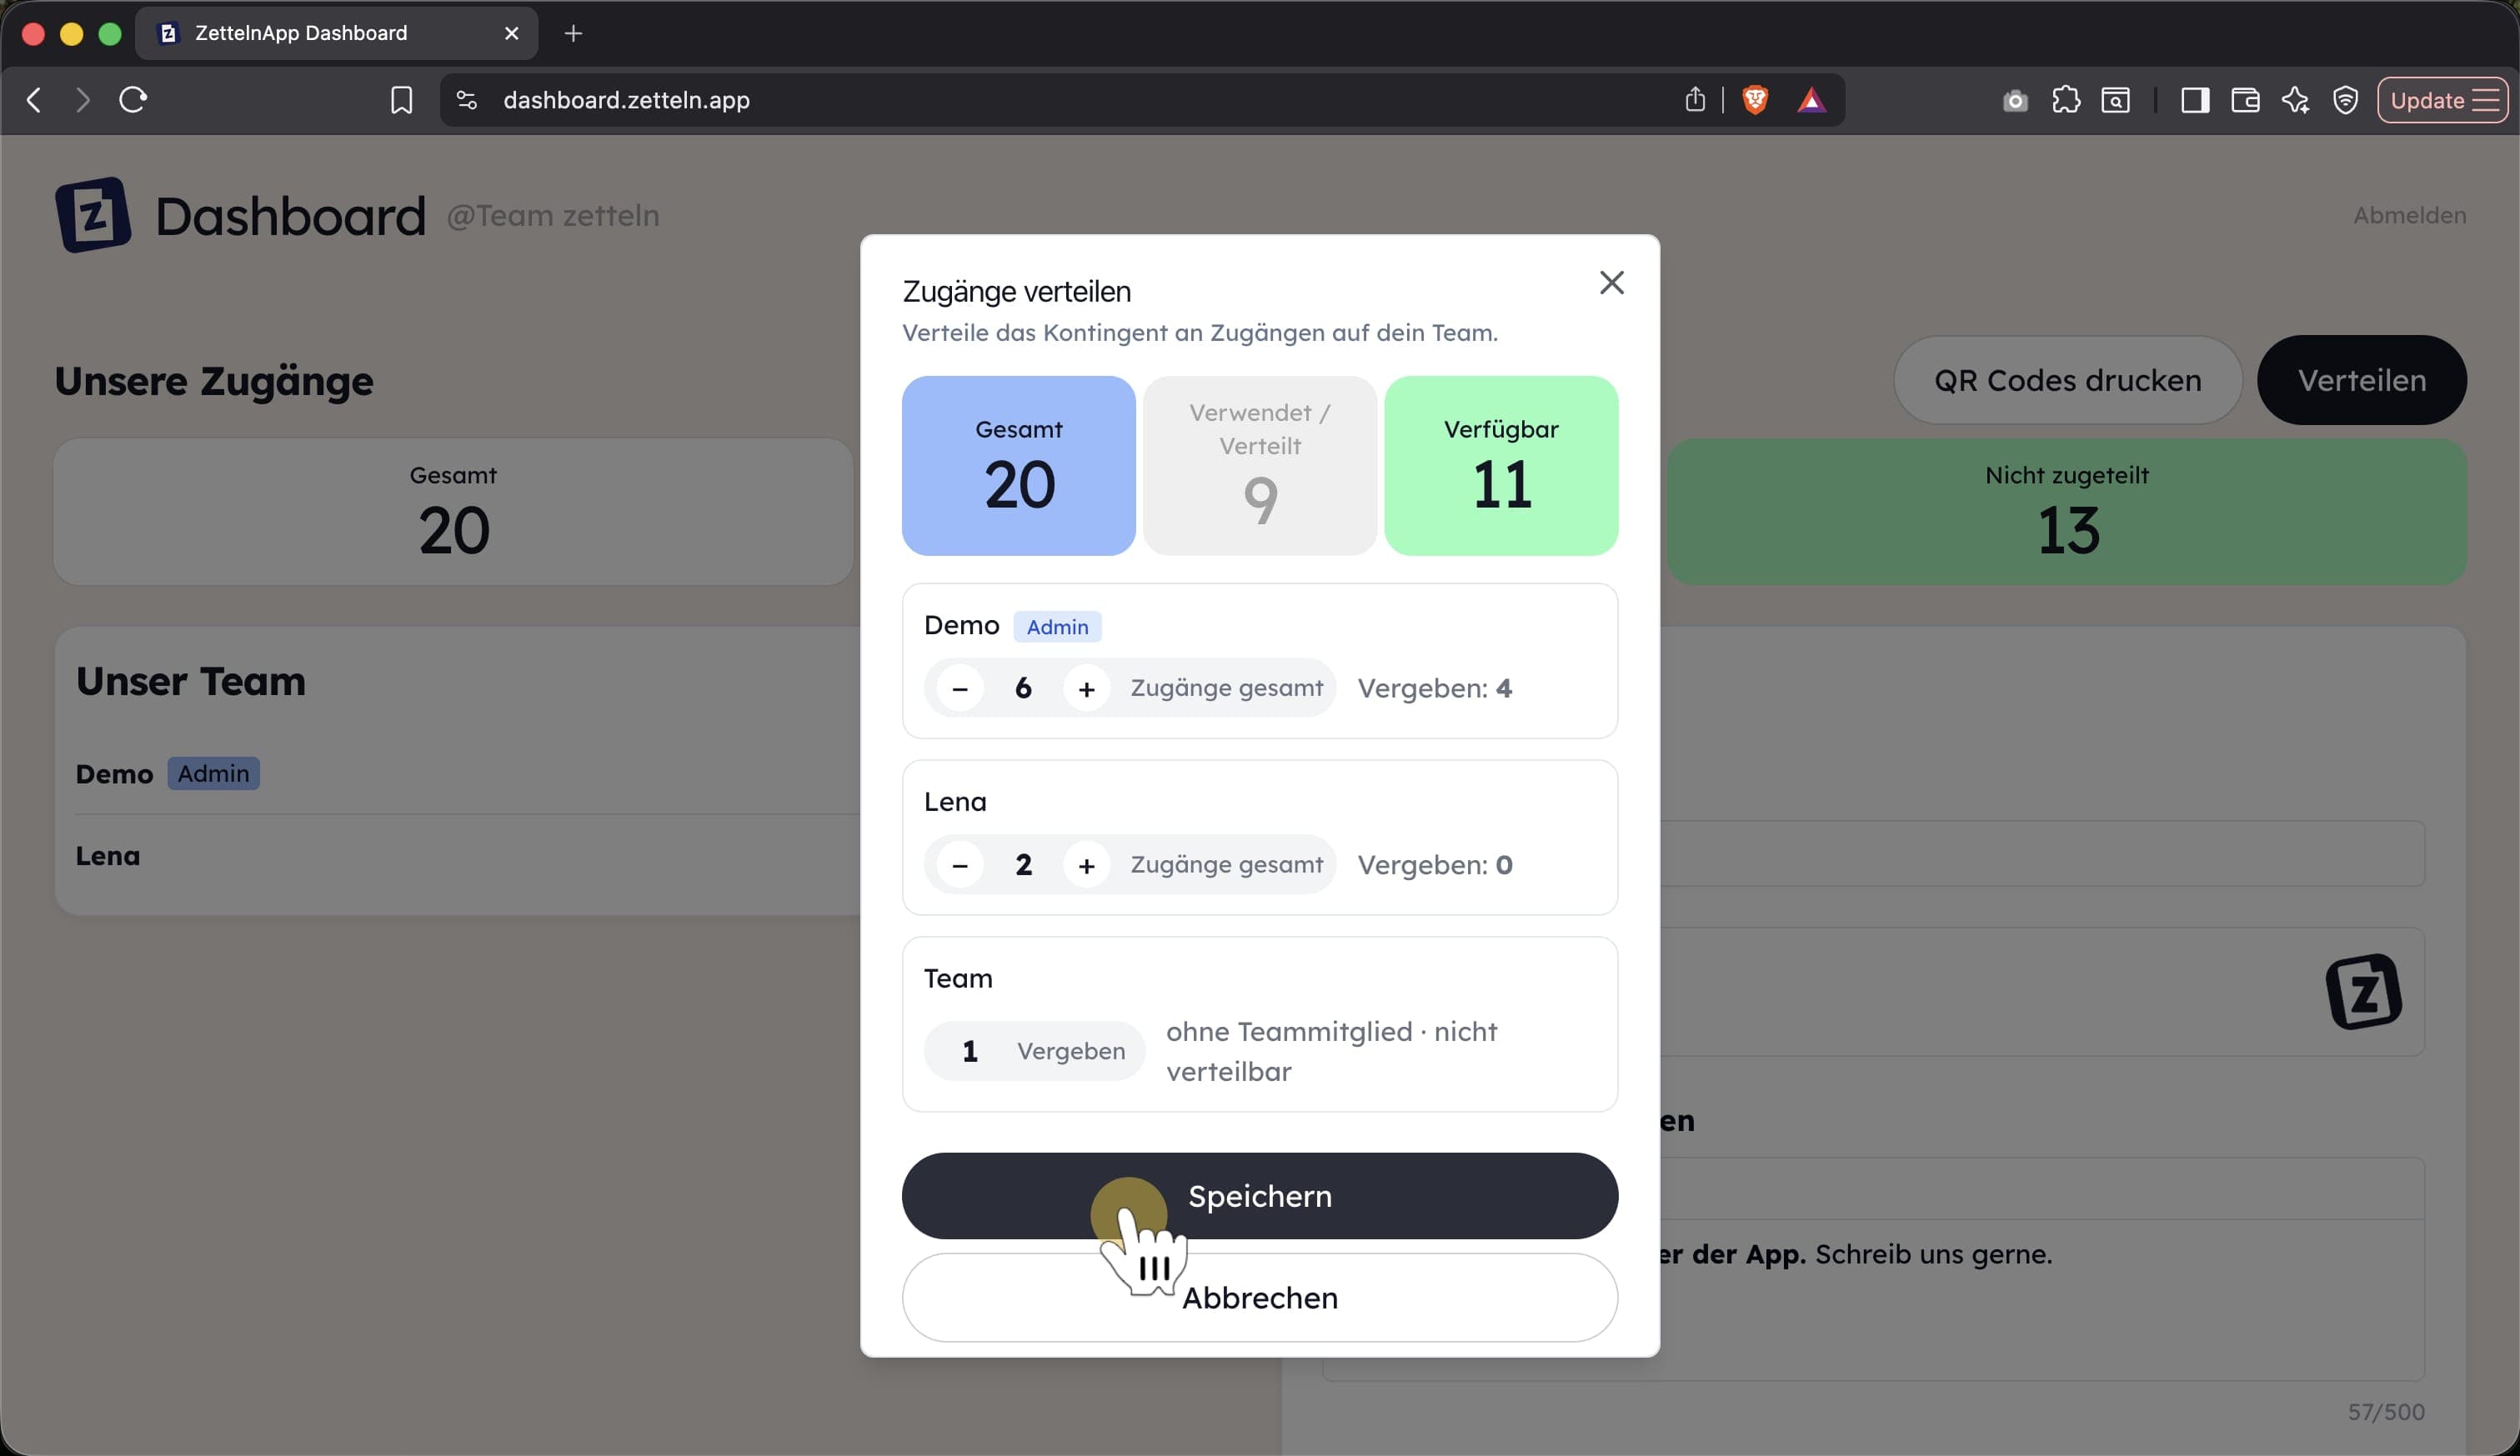Close the Zugänge verteilen dialog

[1611, 283]
